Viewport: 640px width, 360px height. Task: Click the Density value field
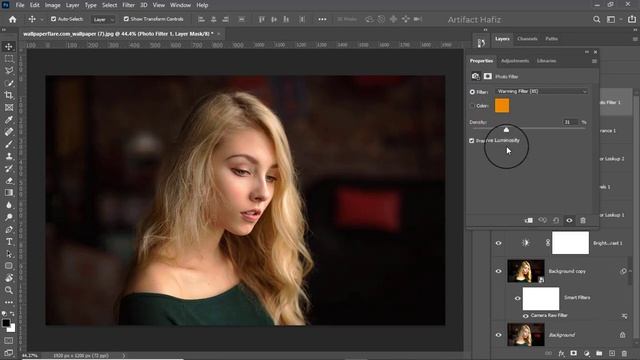(x=571, y=122)
